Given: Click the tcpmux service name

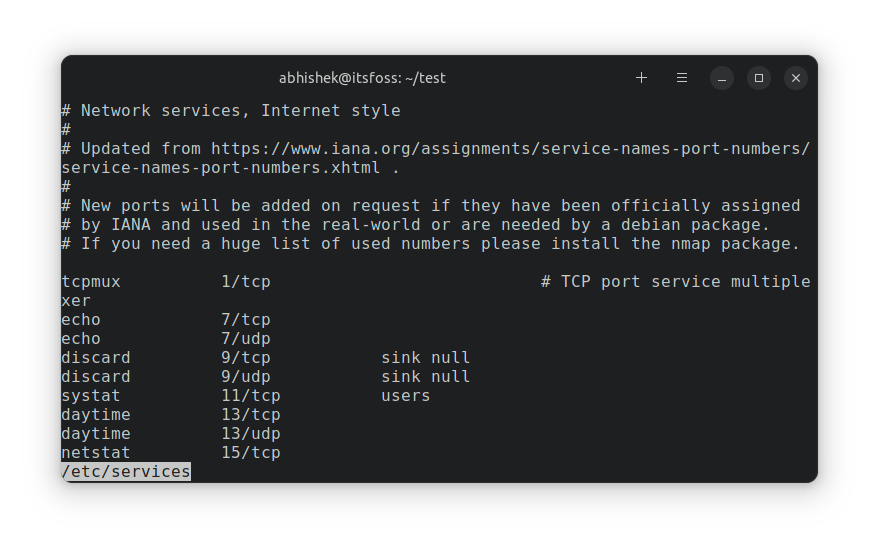Looking at the screenshot, I should (x=91, y=282).
